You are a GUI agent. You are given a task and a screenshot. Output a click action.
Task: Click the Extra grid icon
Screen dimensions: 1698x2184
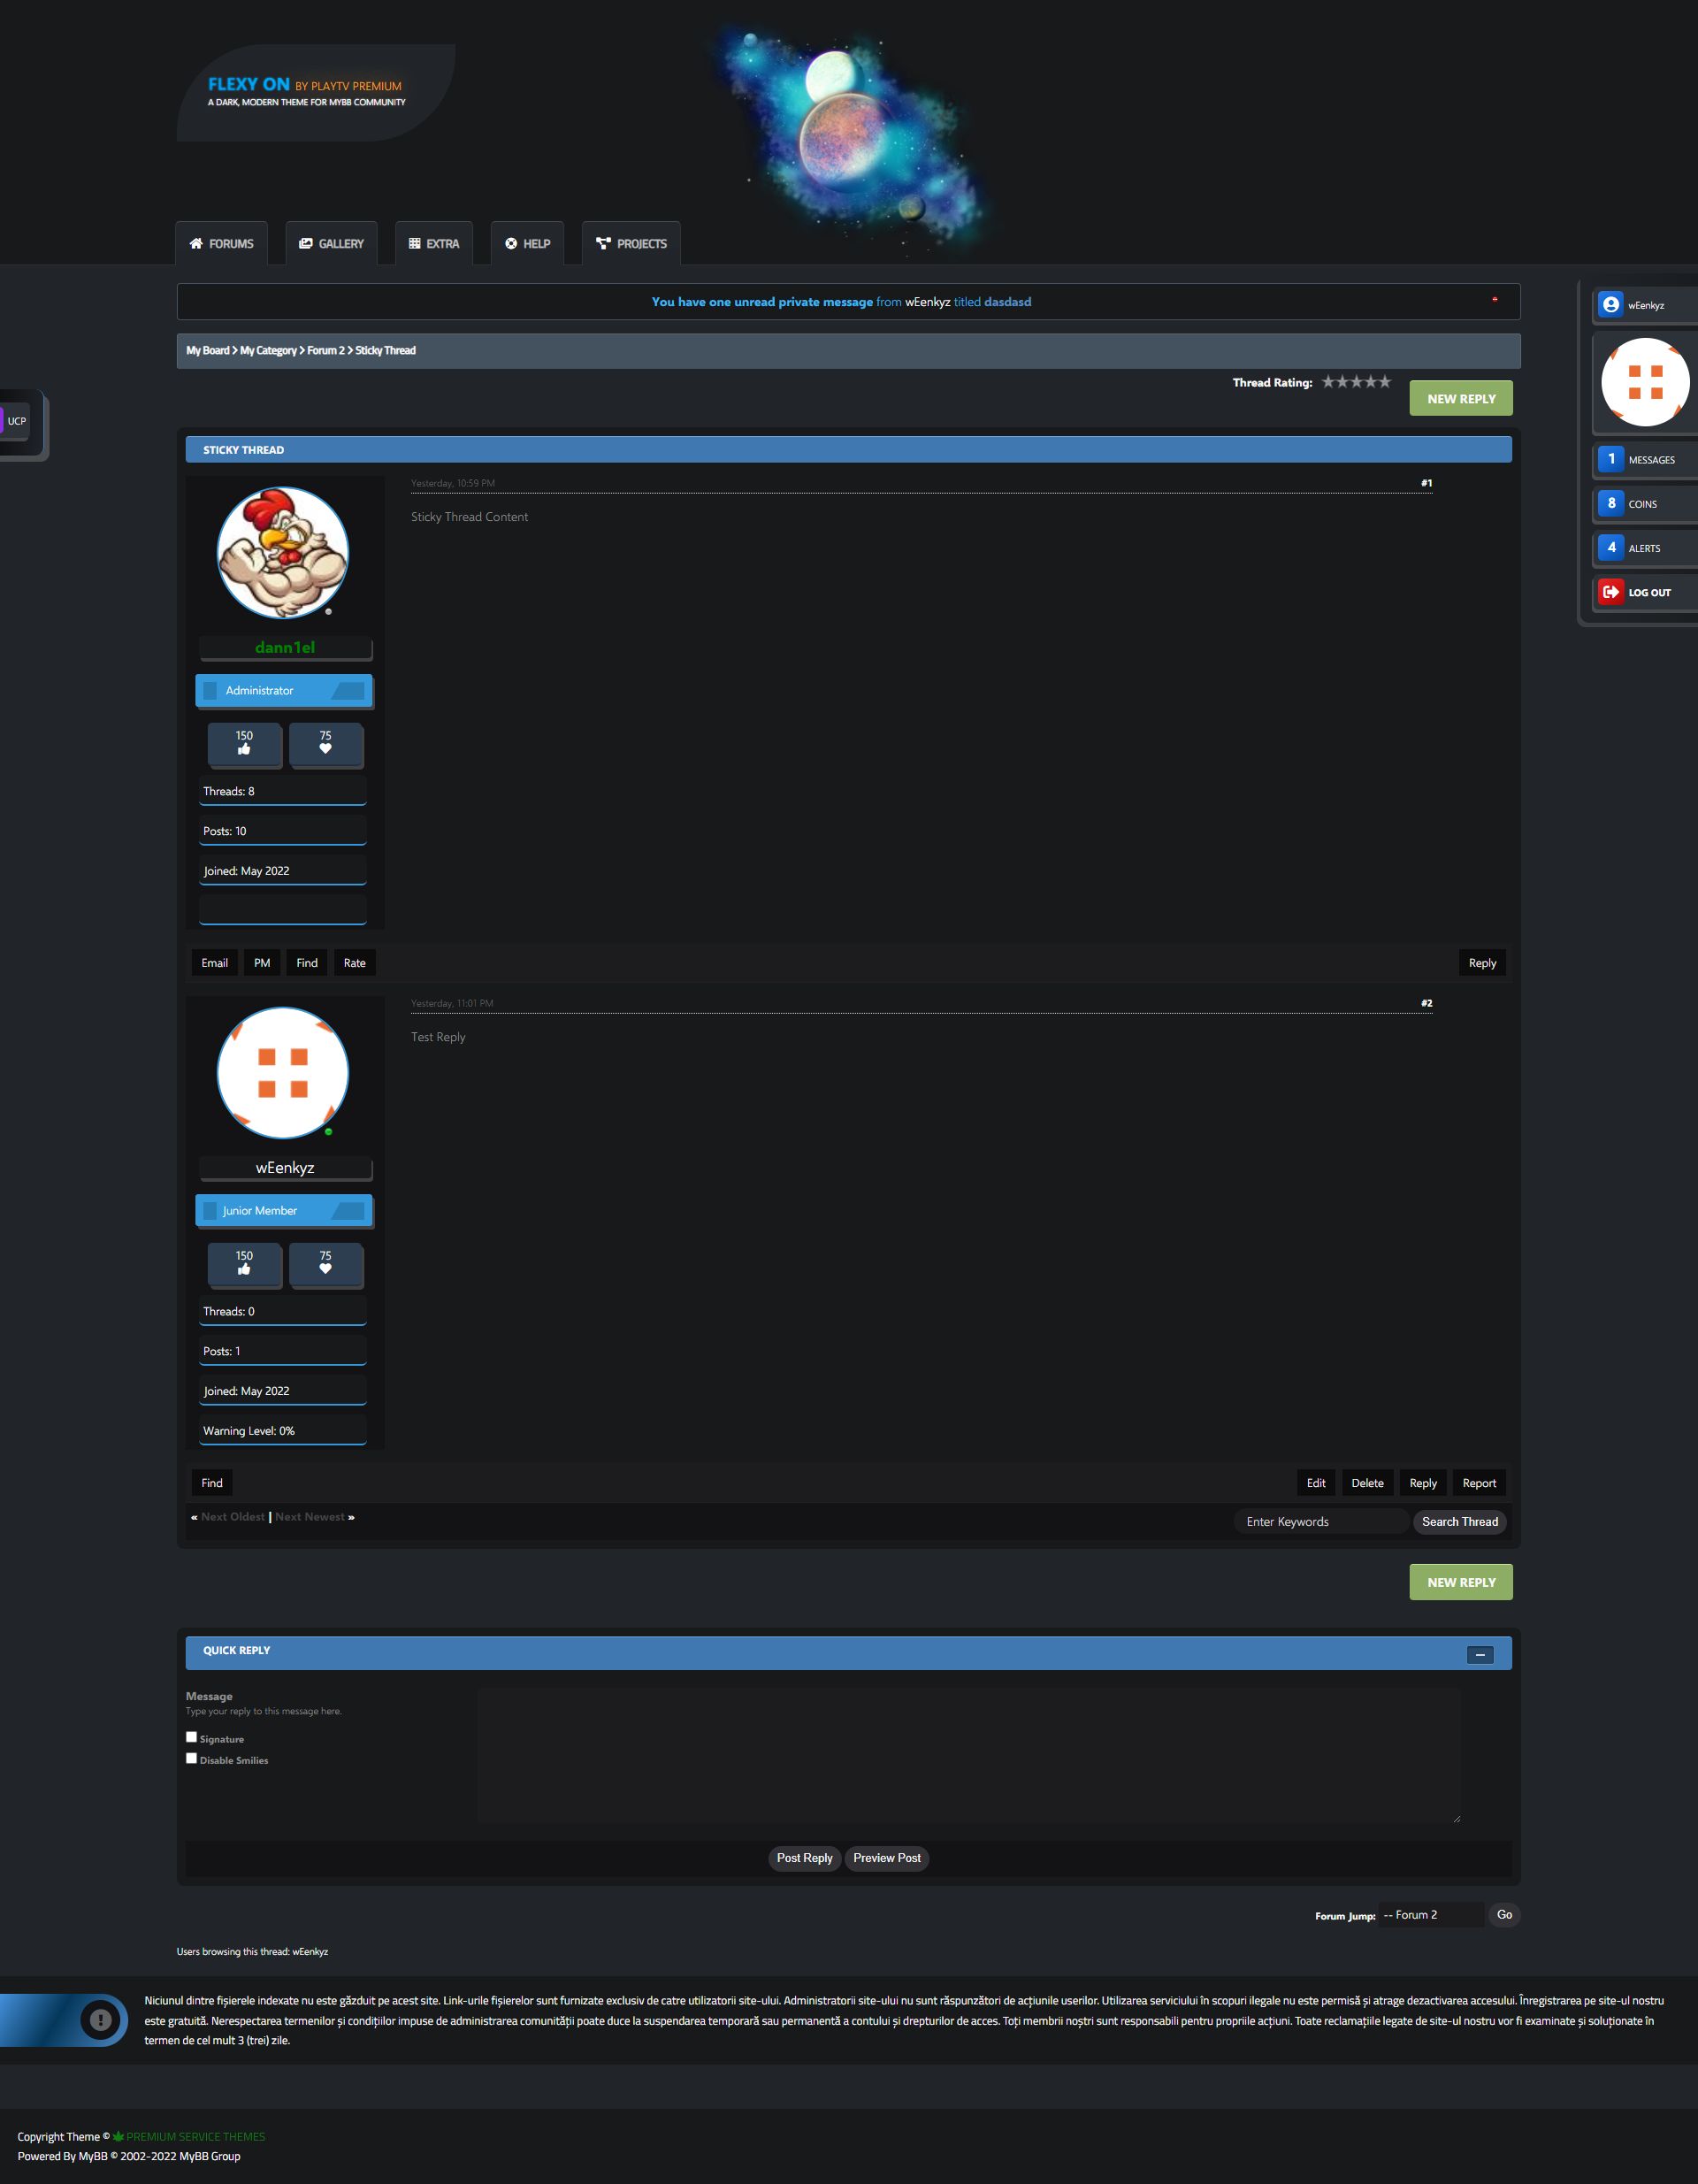pos(415,244)
